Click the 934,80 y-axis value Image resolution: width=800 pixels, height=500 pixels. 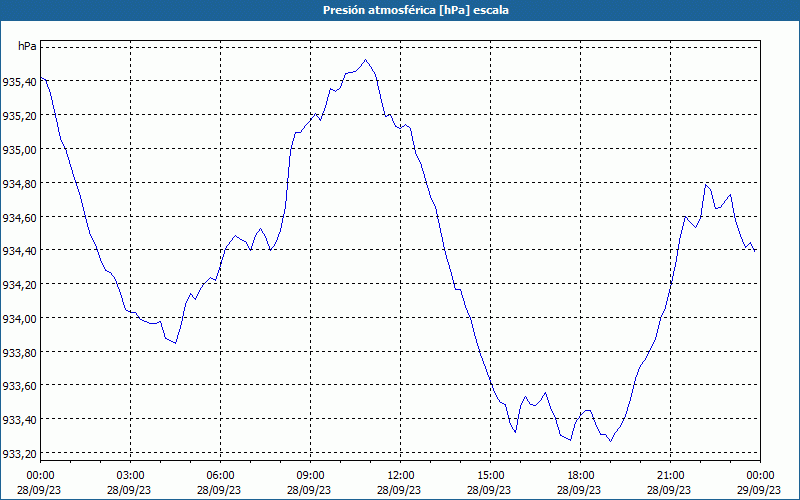click(19, 184)
